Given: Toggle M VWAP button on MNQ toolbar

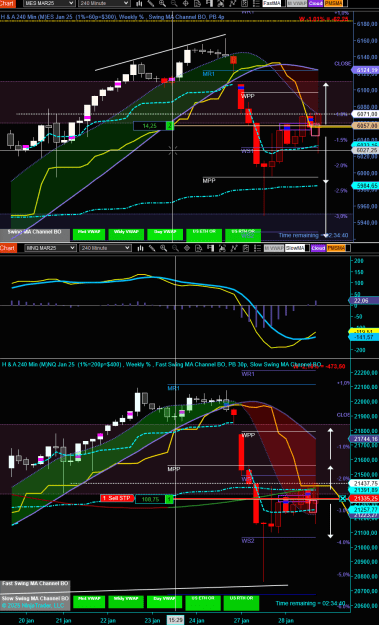Looking at the screenshot, I should coord(274,248).
